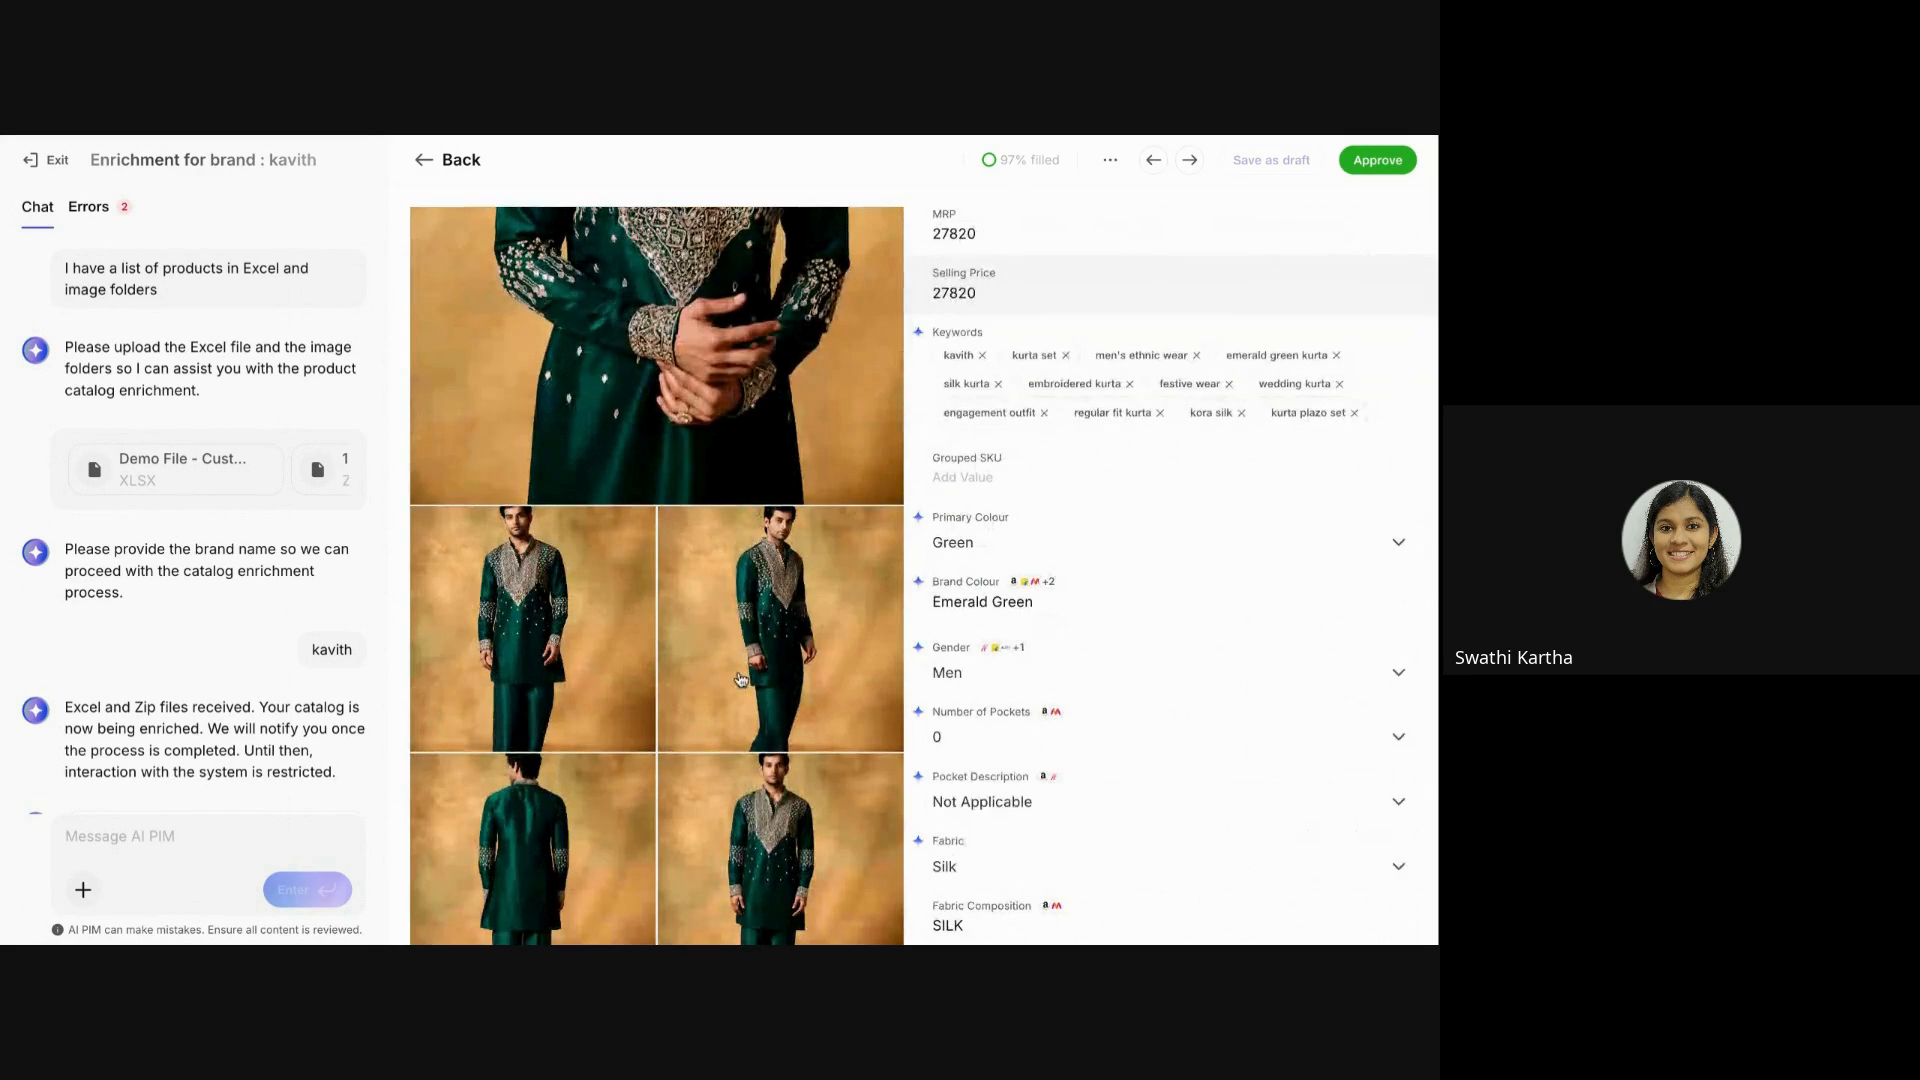The width and height of the screenshot is (1920, 1080).
Task: Click the 97% filled progress indicator
Action: click(1020, 160)
